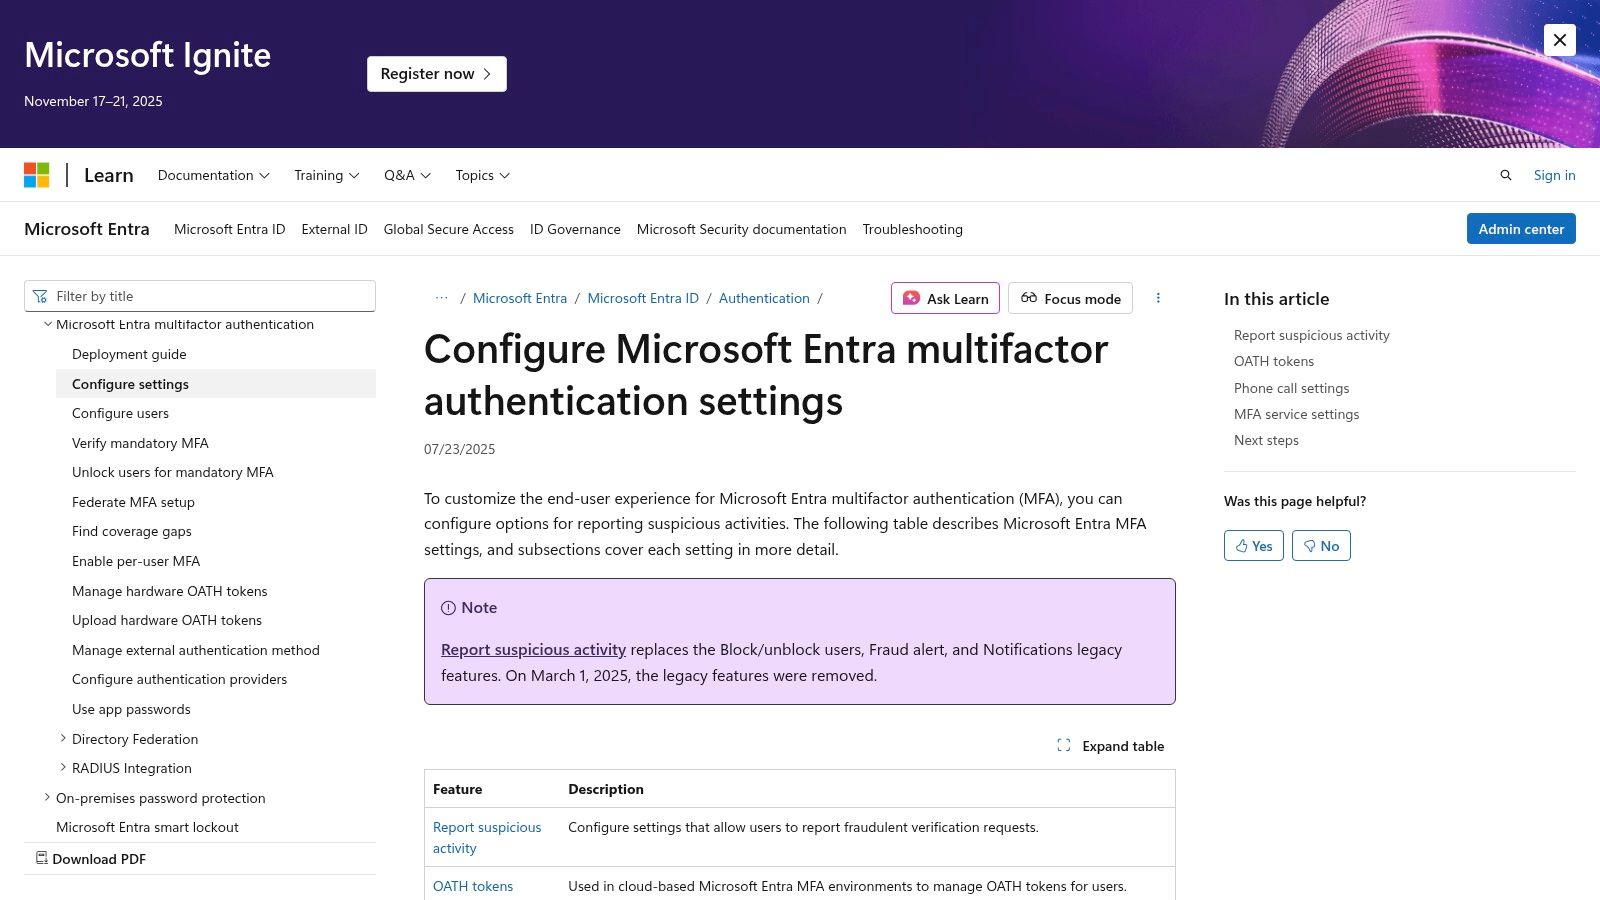Viewport: 1600px width, 900px height.
Task: Open the Documentation dropdown menu
Action: pyautogui.click(x=213, y=175)
